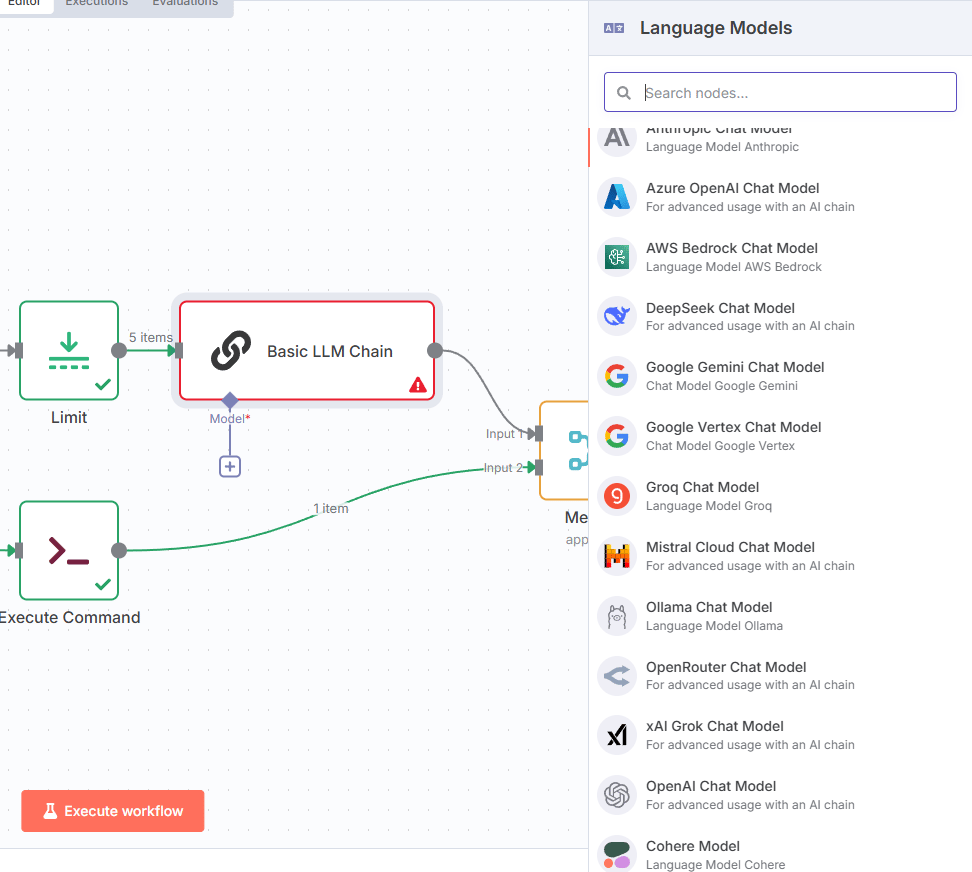The image size is (972, 872).
Task: Click the 'Execute Command' node label
Action: 69,617
